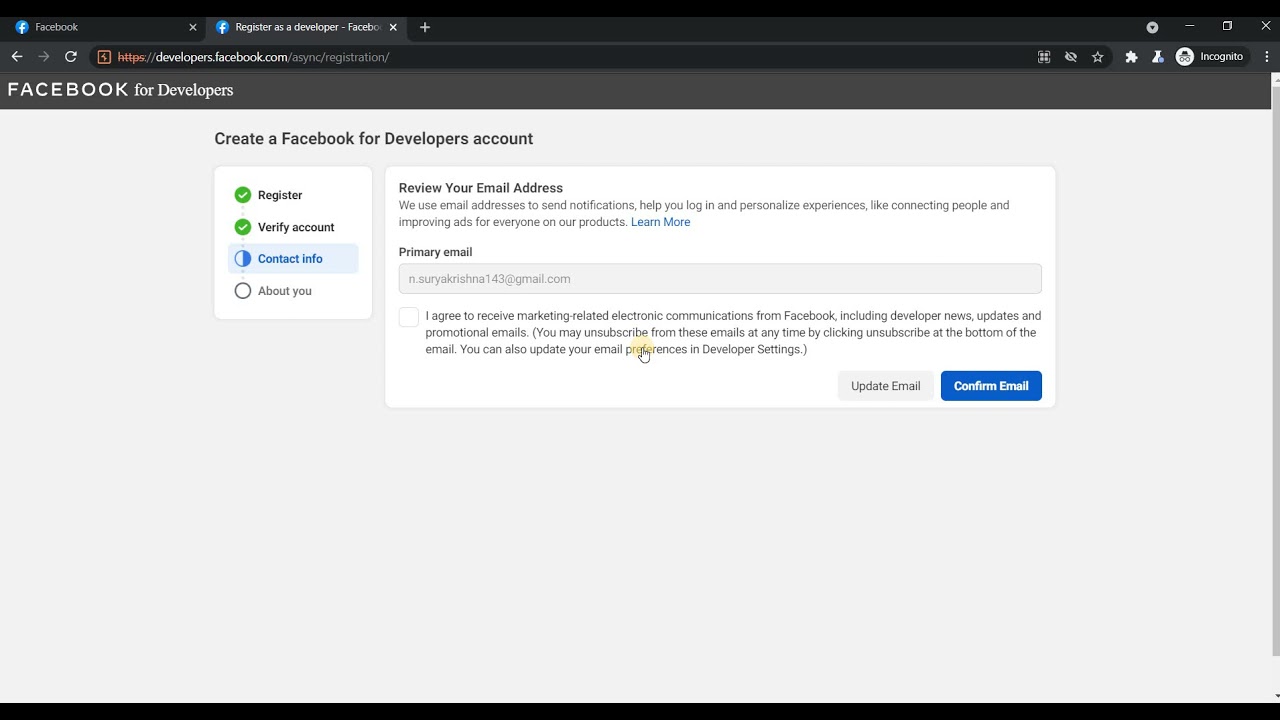The width and height of the screenshot is (1280, 720).
Task: Select the Verify account step
Action: click(x=293, y=227)
